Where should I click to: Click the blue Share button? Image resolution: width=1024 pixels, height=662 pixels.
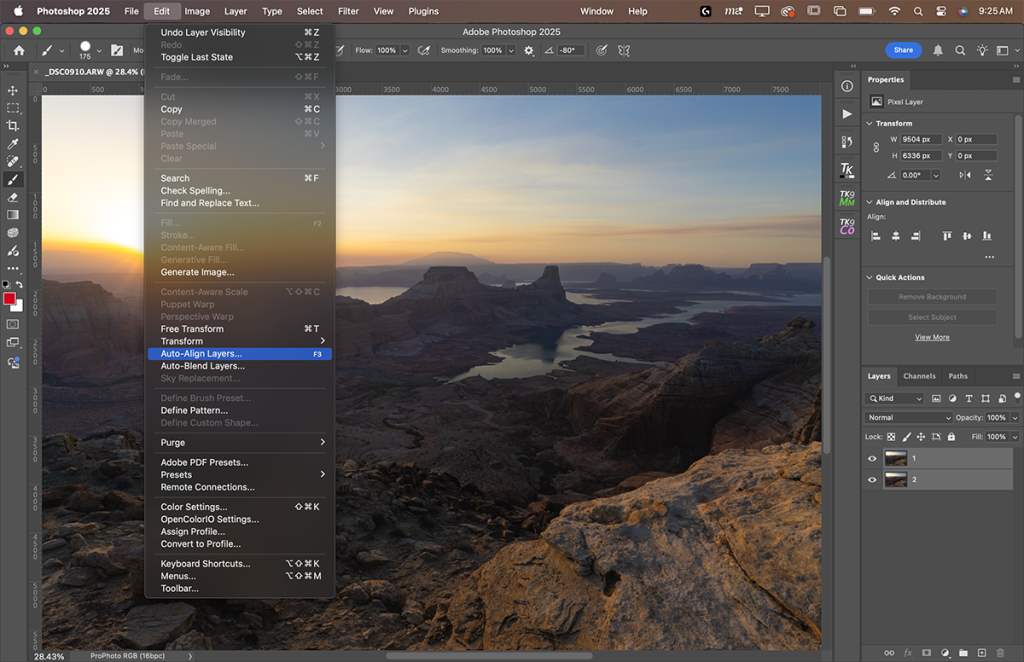coord(903,50)
